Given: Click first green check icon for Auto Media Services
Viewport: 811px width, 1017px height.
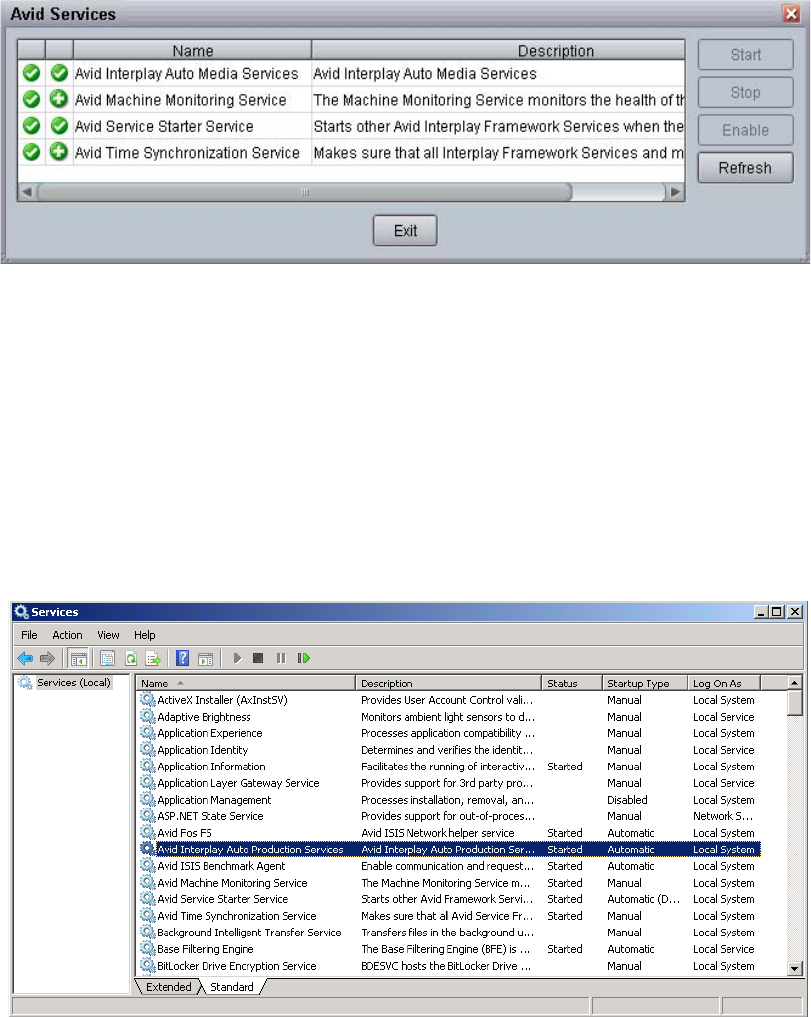Looking at the screenshot, I should tap(31, 73).
